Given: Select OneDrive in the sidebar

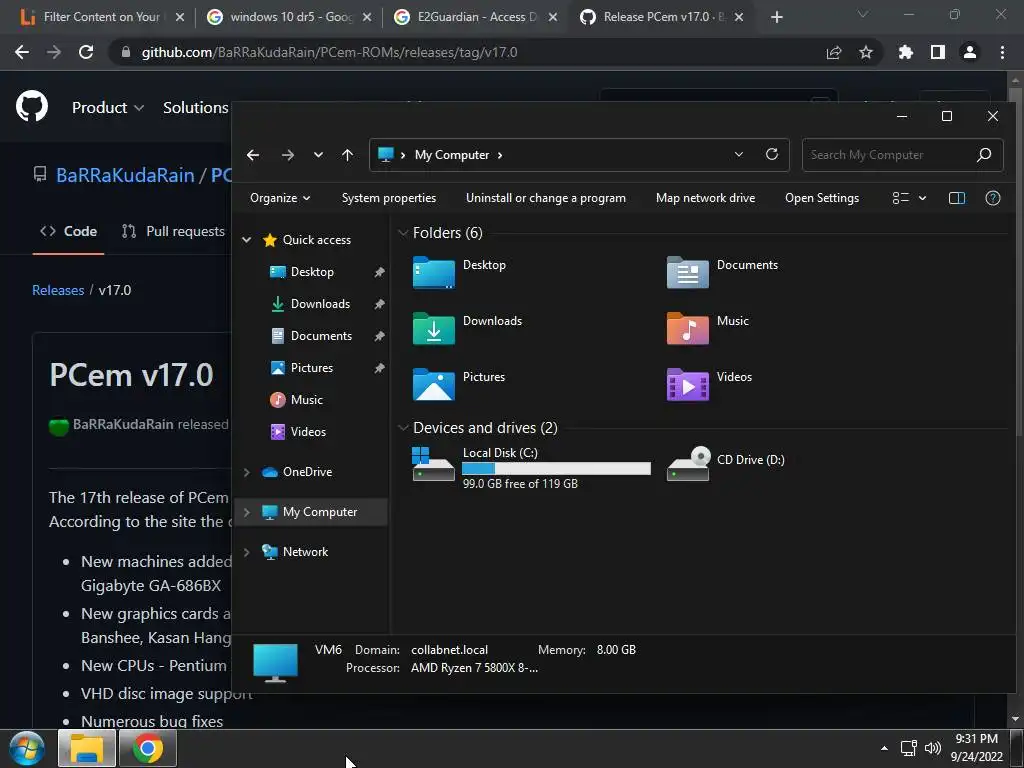Looking at the screenshot, I should pyautogui.click(x=307, y=472).
